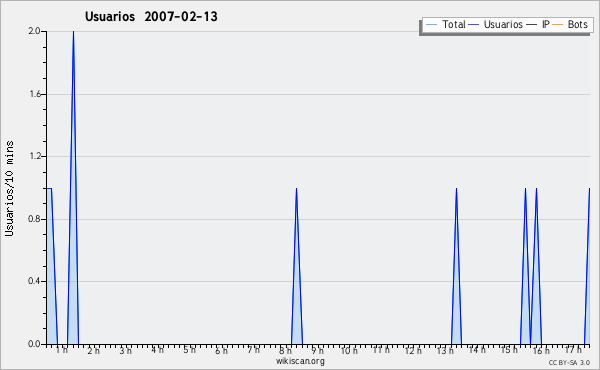Click the '2 h' x-axis label
This screenshot has width=600, height=370.
93,350
